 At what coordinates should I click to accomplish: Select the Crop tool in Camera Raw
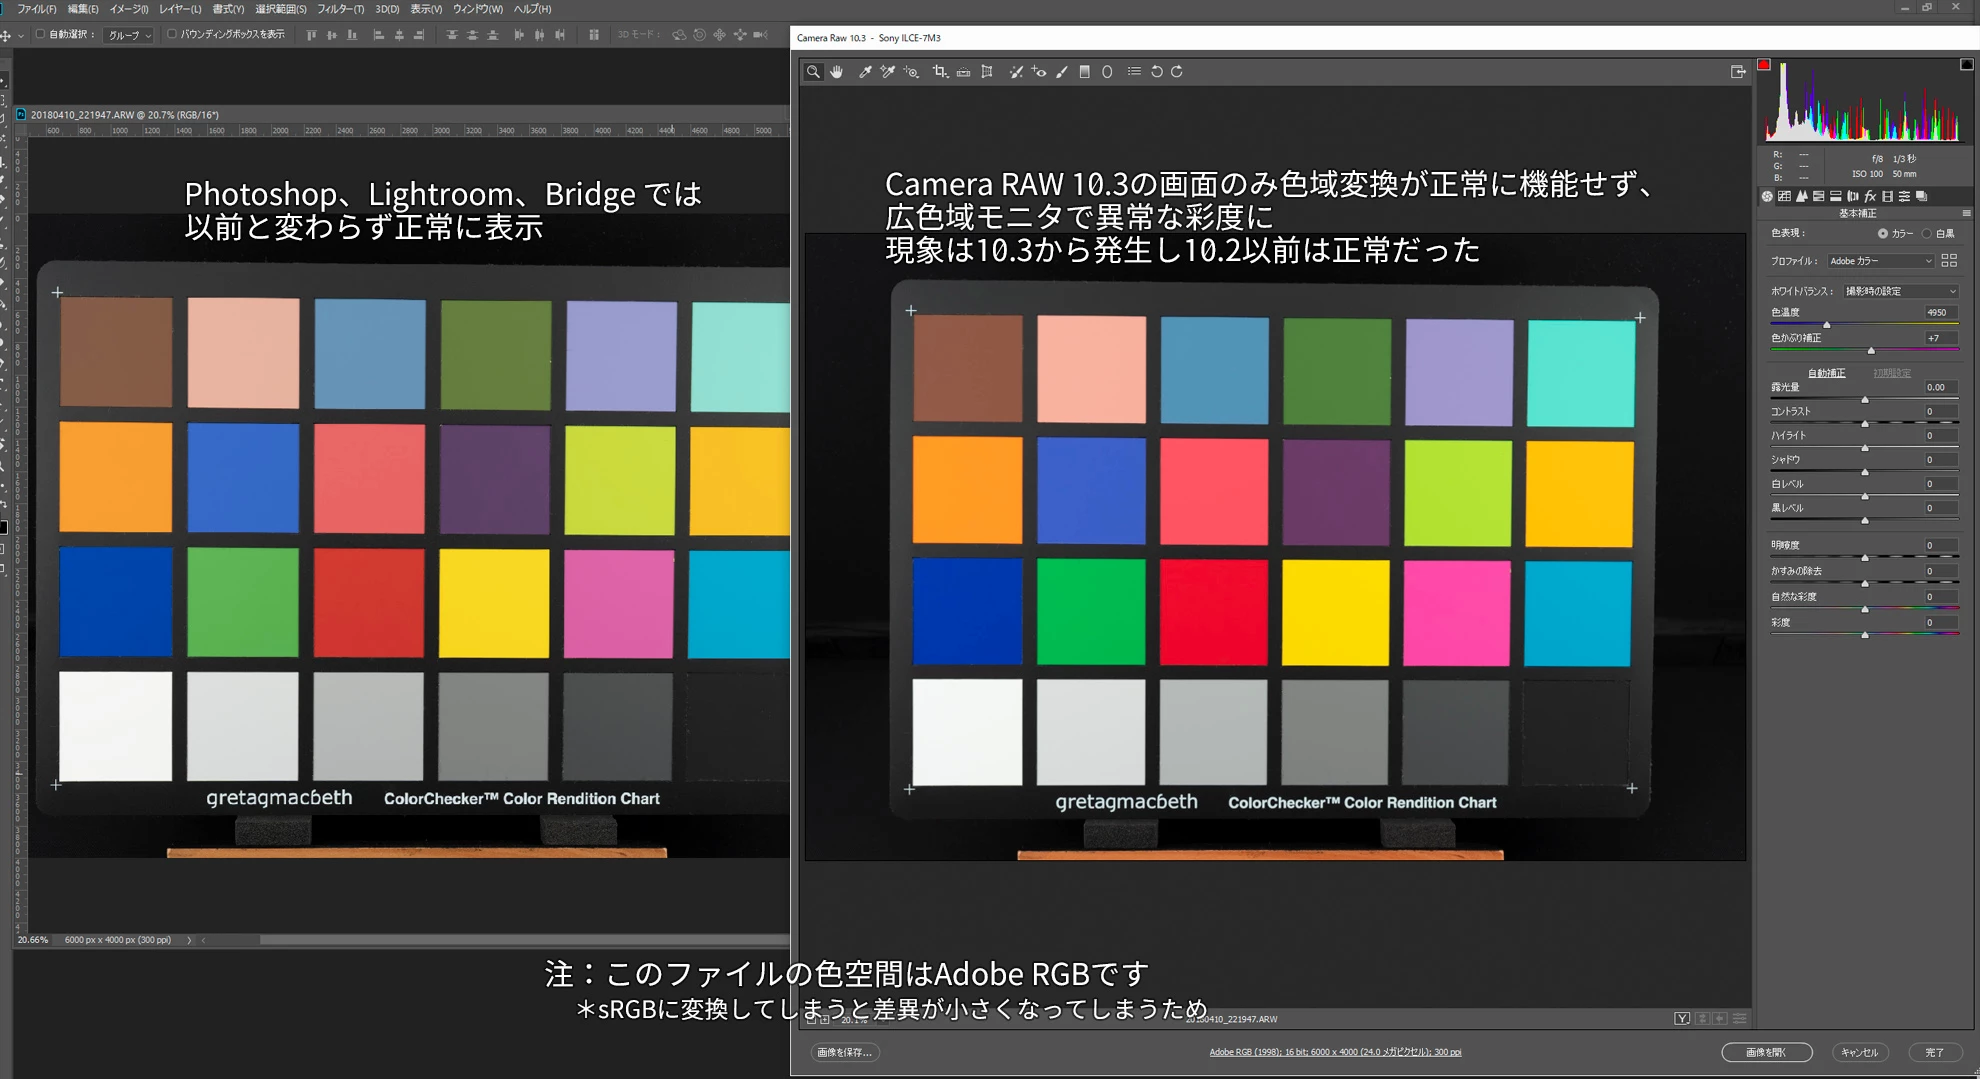(x=940, y=72)
